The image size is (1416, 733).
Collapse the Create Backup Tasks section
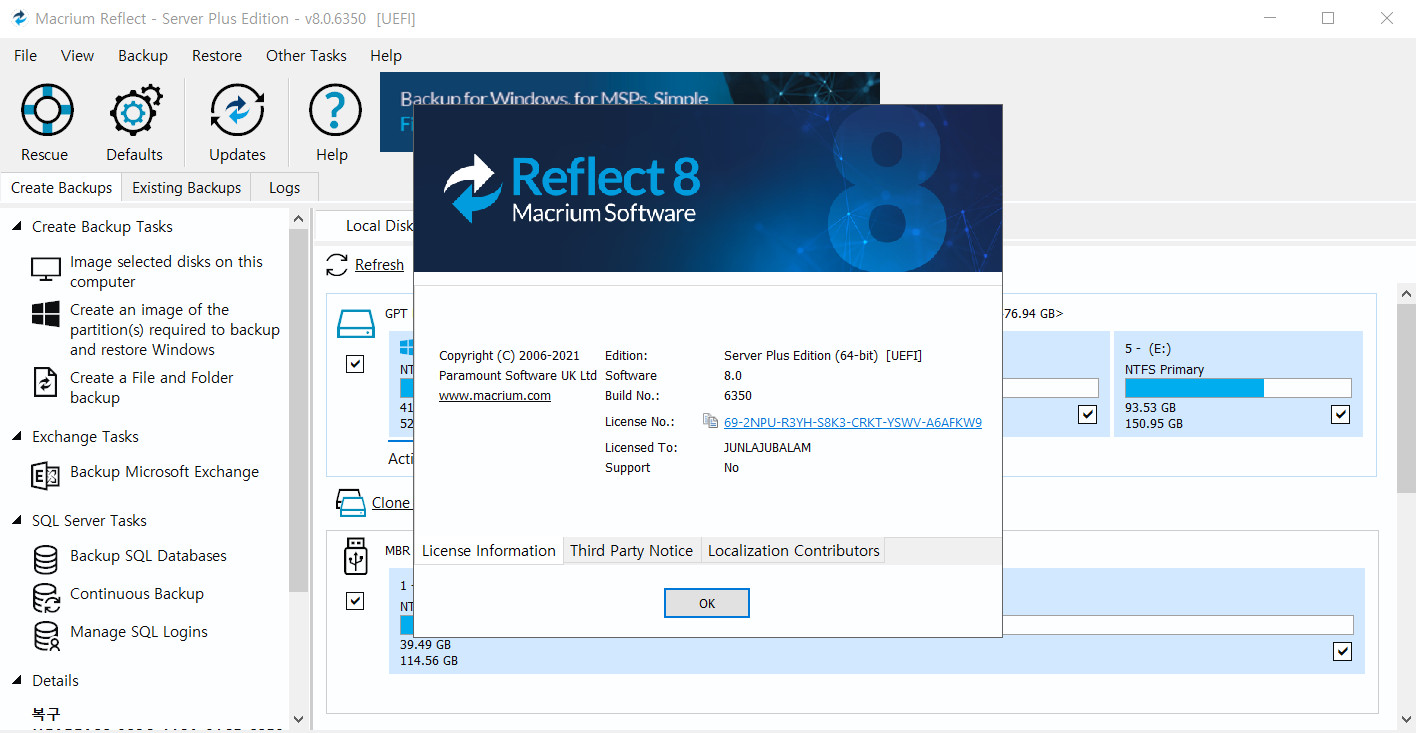(17, 227)
